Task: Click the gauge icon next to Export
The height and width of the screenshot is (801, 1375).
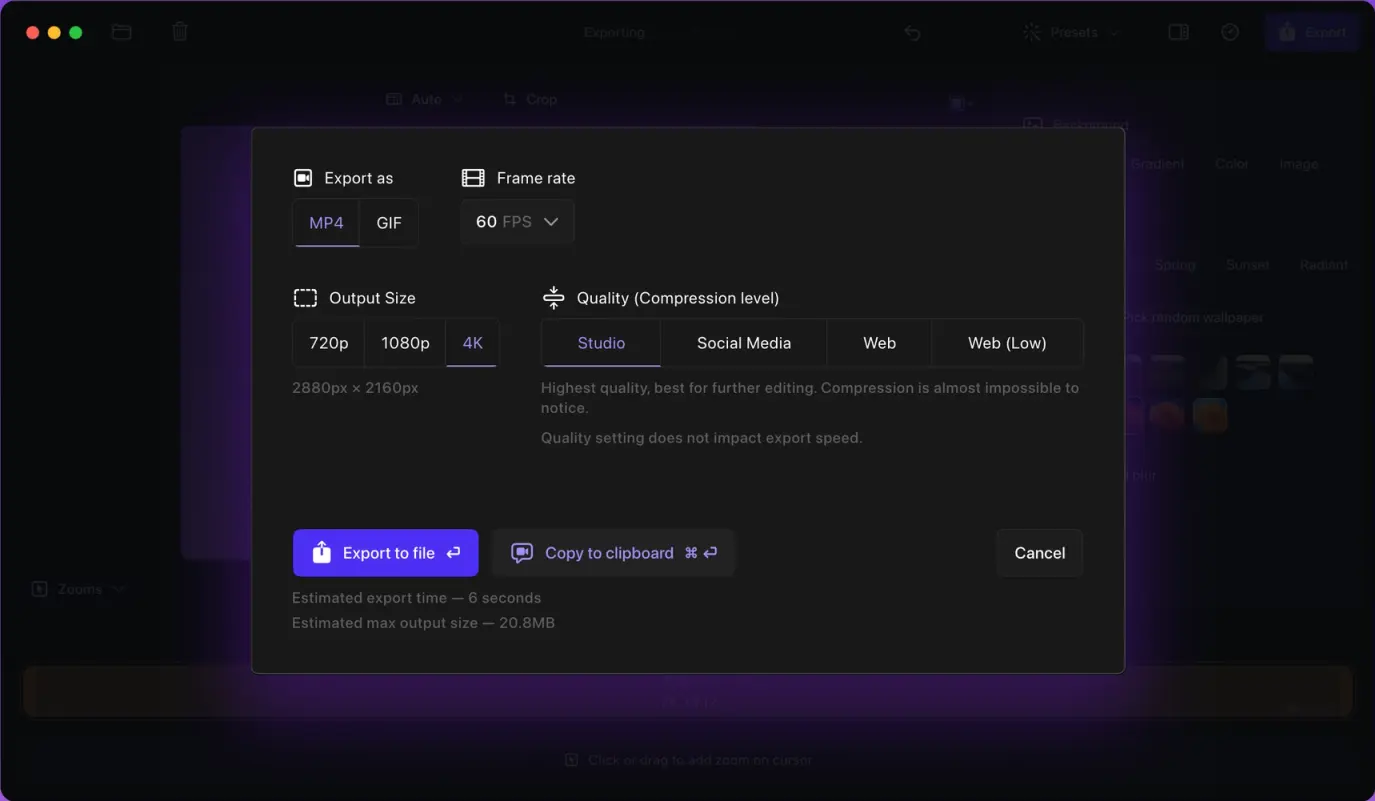Action: pos(1230,32)
